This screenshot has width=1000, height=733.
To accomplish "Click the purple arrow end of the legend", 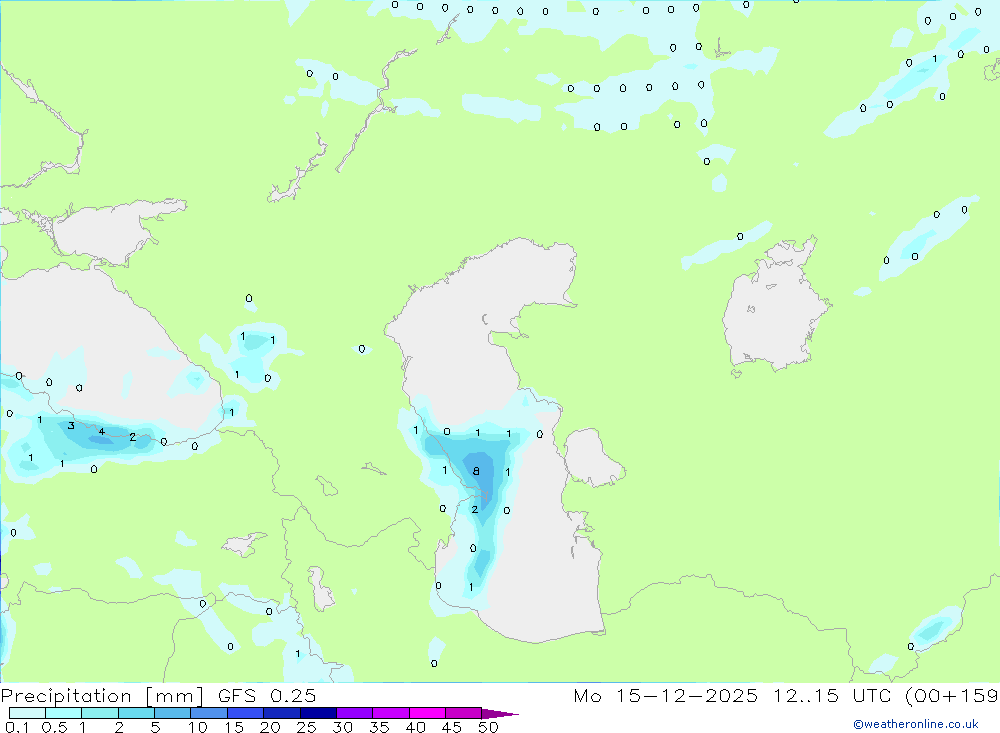I will click(x=500, y=714).
